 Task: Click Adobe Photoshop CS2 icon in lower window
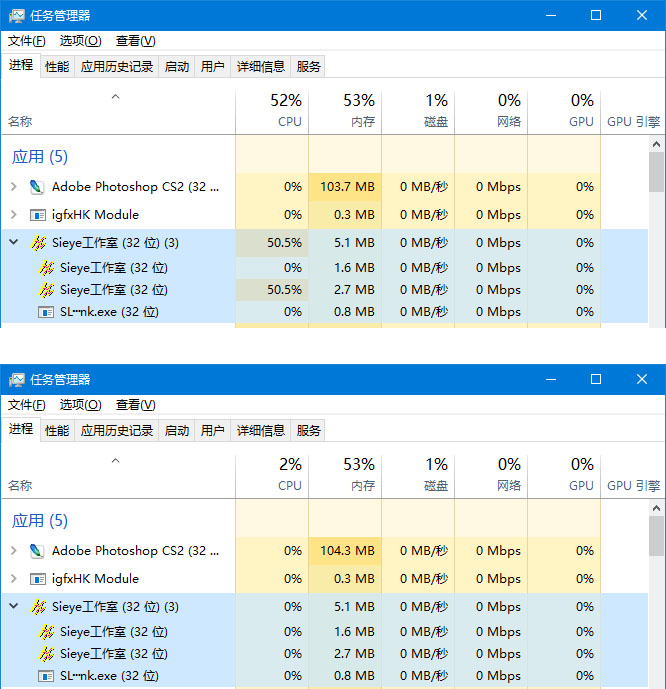(x=37, y=551)
